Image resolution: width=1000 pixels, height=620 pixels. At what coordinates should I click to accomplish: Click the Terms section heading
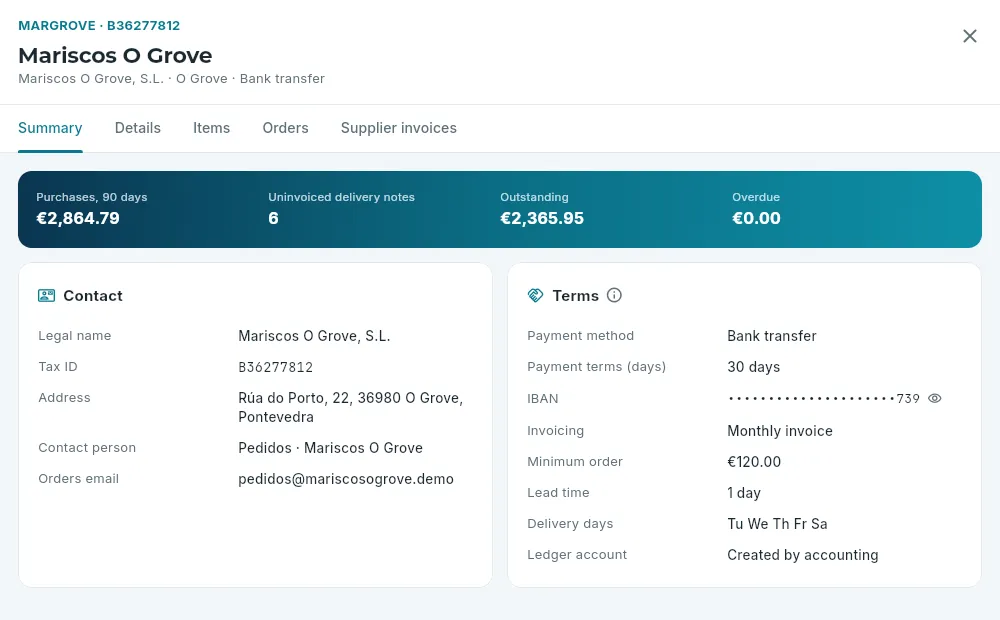pos(575,296)
